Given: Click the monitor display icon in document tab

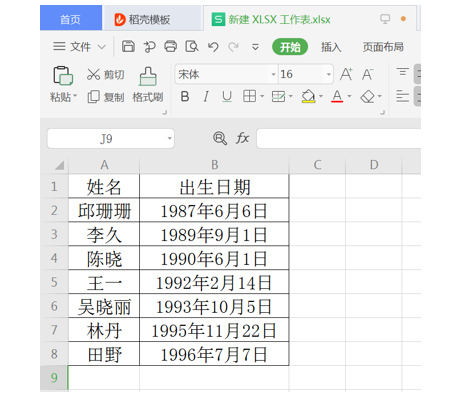Looking at the screenshot, I should [x=385, y=19].
